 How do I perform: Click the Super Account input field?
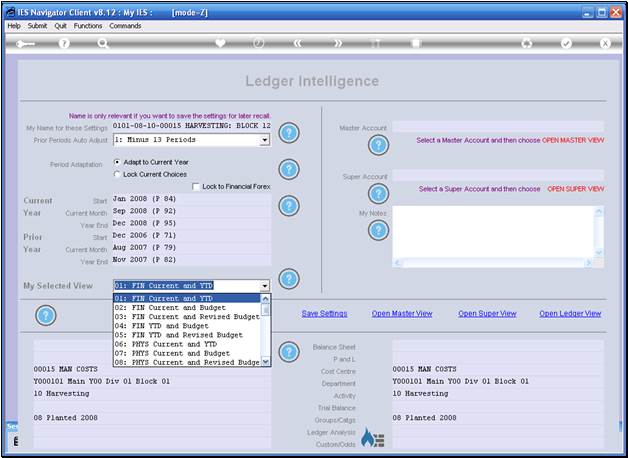pos(498,175)
